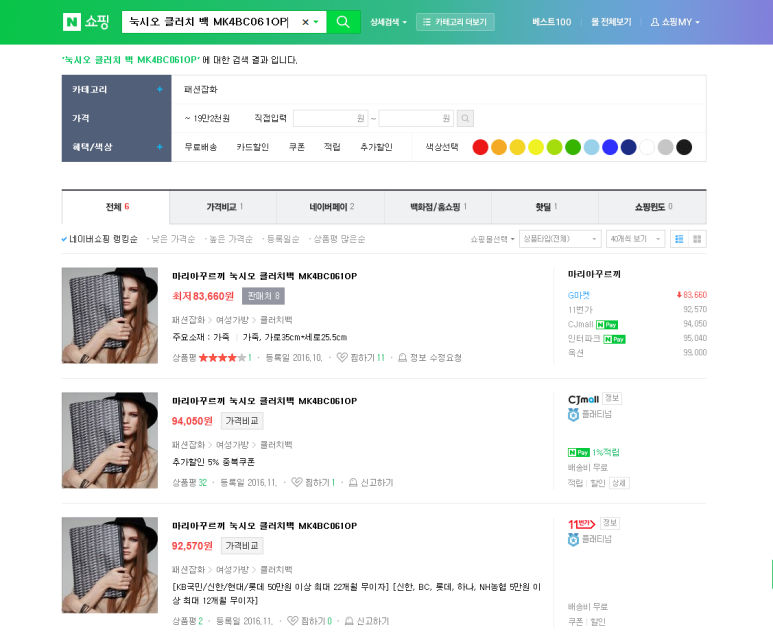
Task: Click the CJmall 플래티넘 badge icon
Action: click(x=573, y=415)
